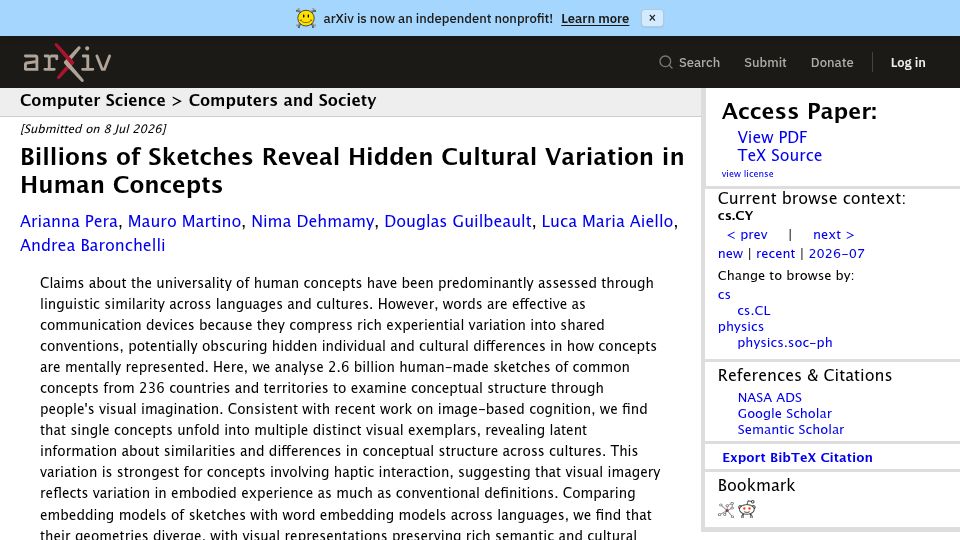The height and width of the screenshot is (540, 960).
Task: Open author Arianna Pera's papers
Action: tap(69, 221)
